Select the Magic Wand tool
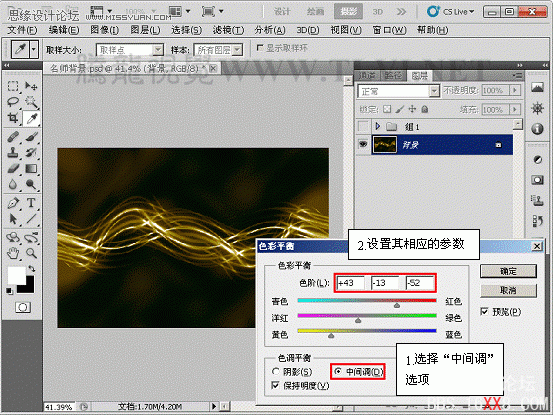Viewport: 553px width, 415px height. tap(31, 102)
